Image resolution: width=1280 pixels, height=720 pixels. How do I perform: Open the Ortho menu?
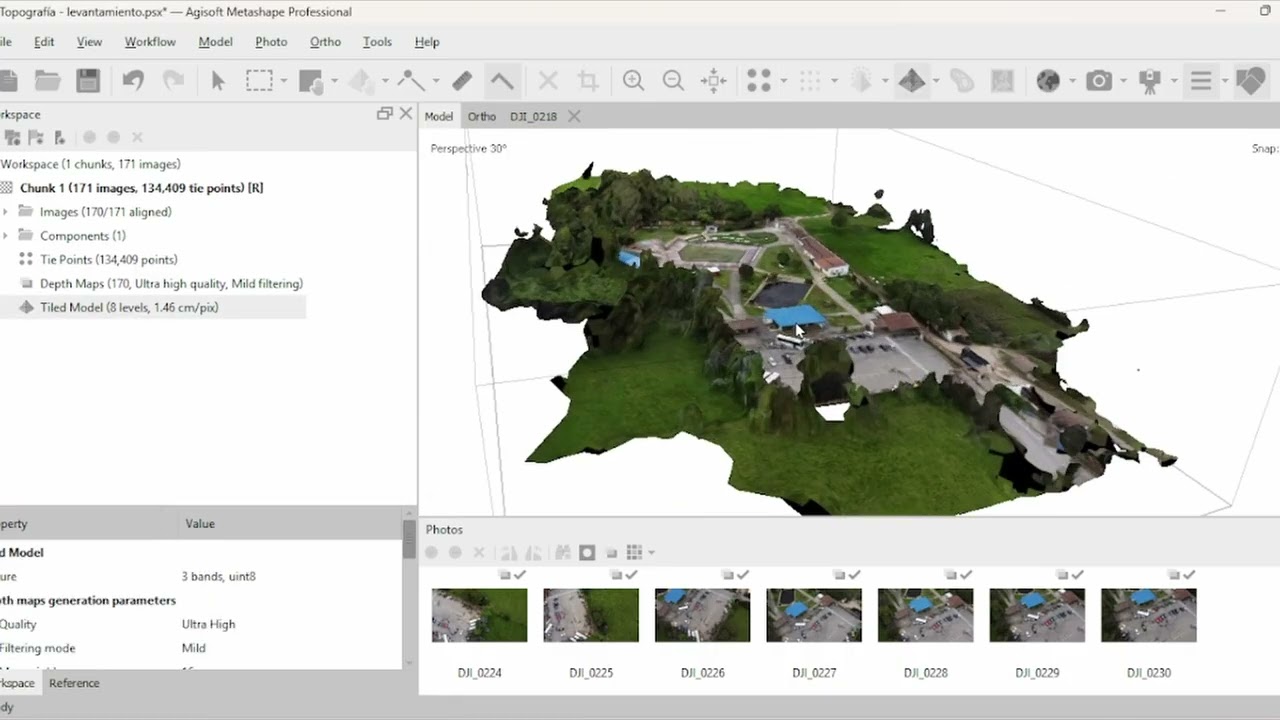tap(325, 42)
